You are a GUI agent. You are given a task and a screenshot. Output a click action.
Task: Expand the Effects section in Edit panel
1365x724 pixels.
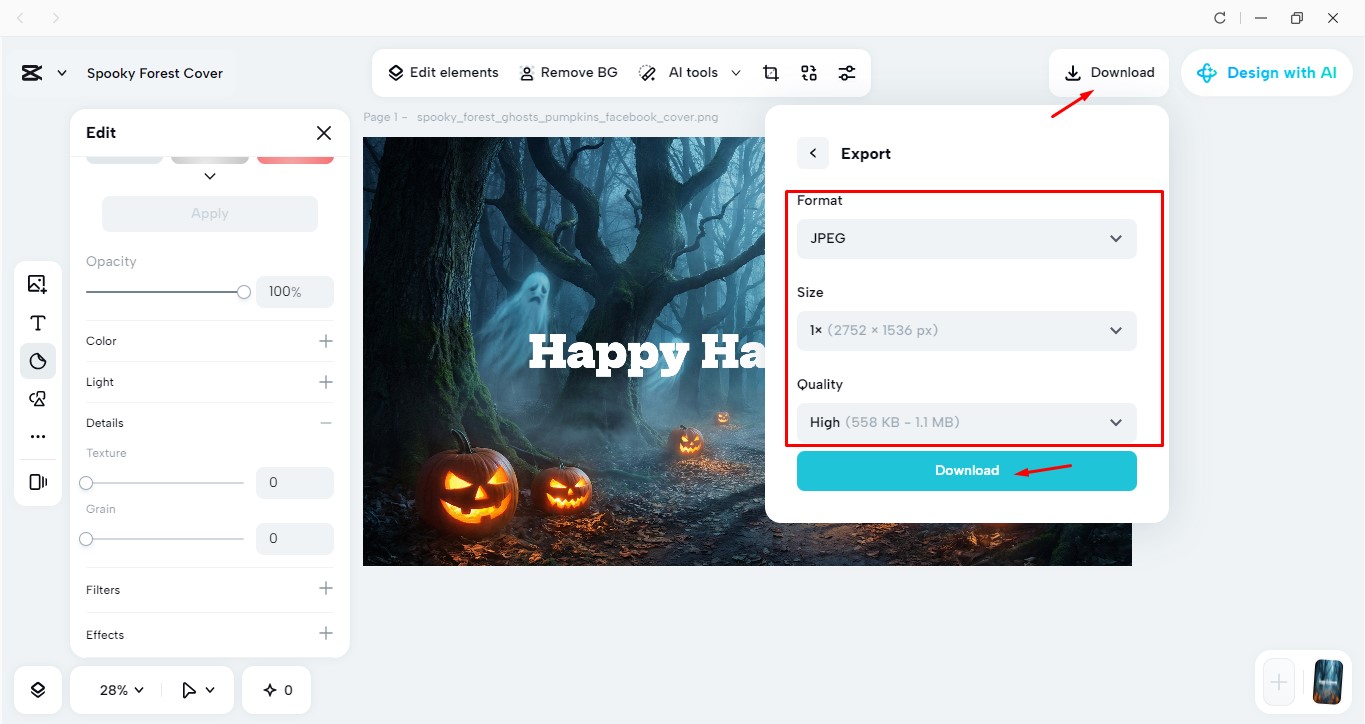pos(209,634)
